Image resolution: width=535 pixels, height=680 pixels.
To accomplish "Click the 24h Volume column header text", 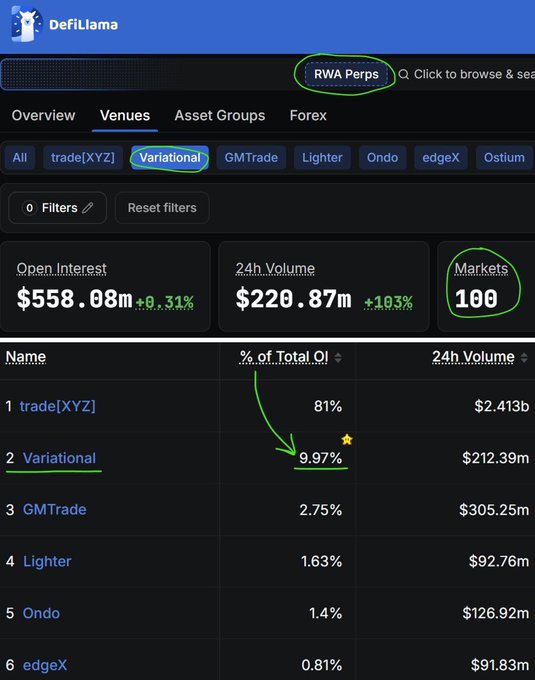I will [x=473, y=357].
